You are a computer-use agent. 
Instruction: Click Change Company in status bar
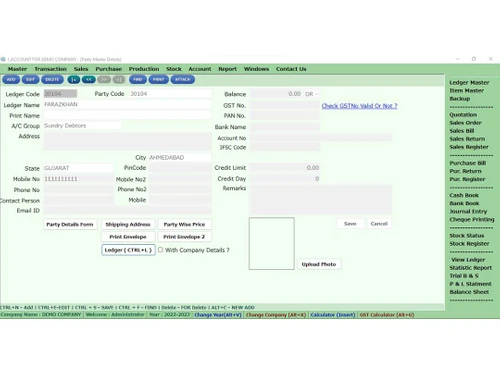pos(276,315)
